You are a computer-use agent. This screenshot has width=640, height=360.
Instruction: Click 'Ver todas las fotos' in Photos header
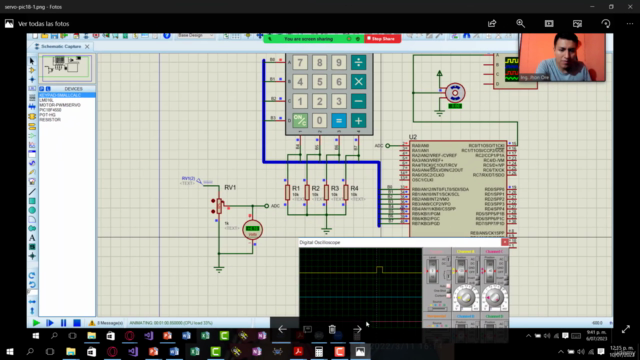point(43,24)
